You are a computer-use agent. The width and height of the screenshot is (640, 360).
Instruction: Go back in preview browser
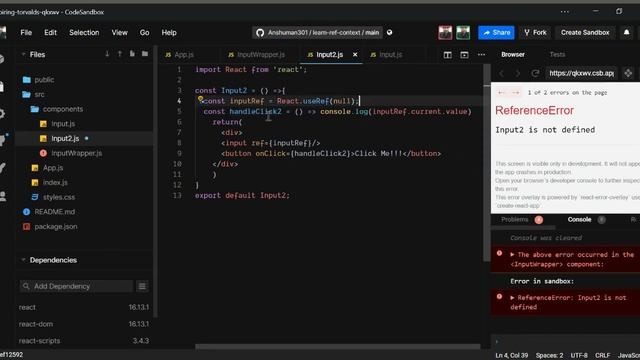[x=502, y=73]
